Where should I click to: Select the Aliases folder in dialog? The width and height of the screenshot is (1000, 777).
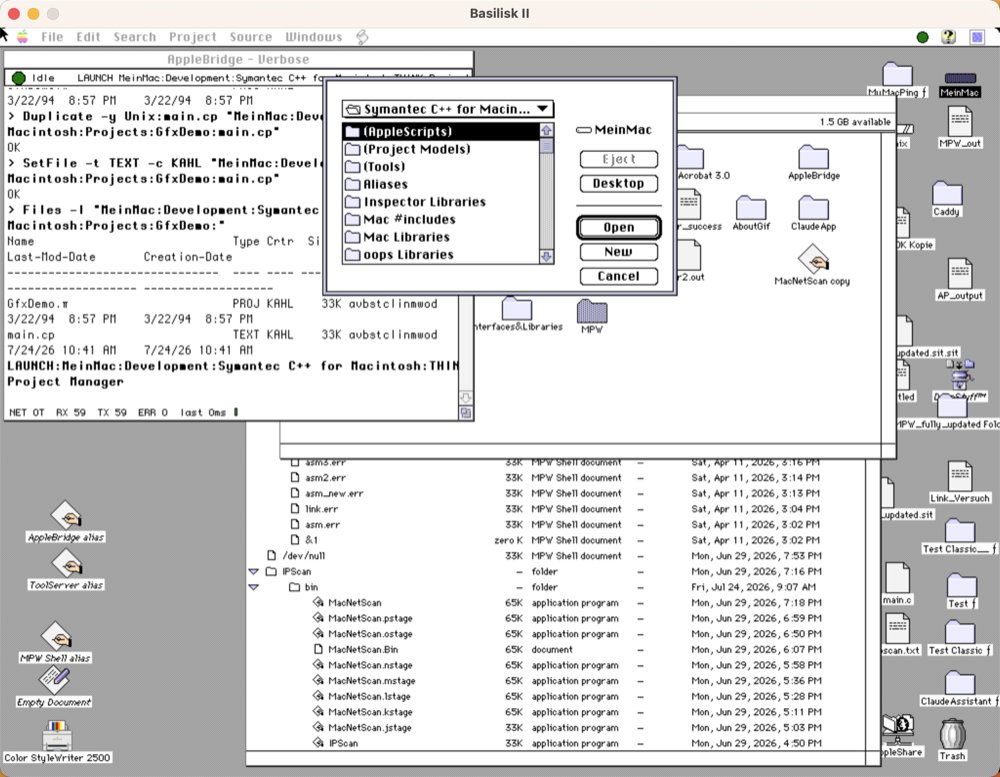(x=441, y=184)
